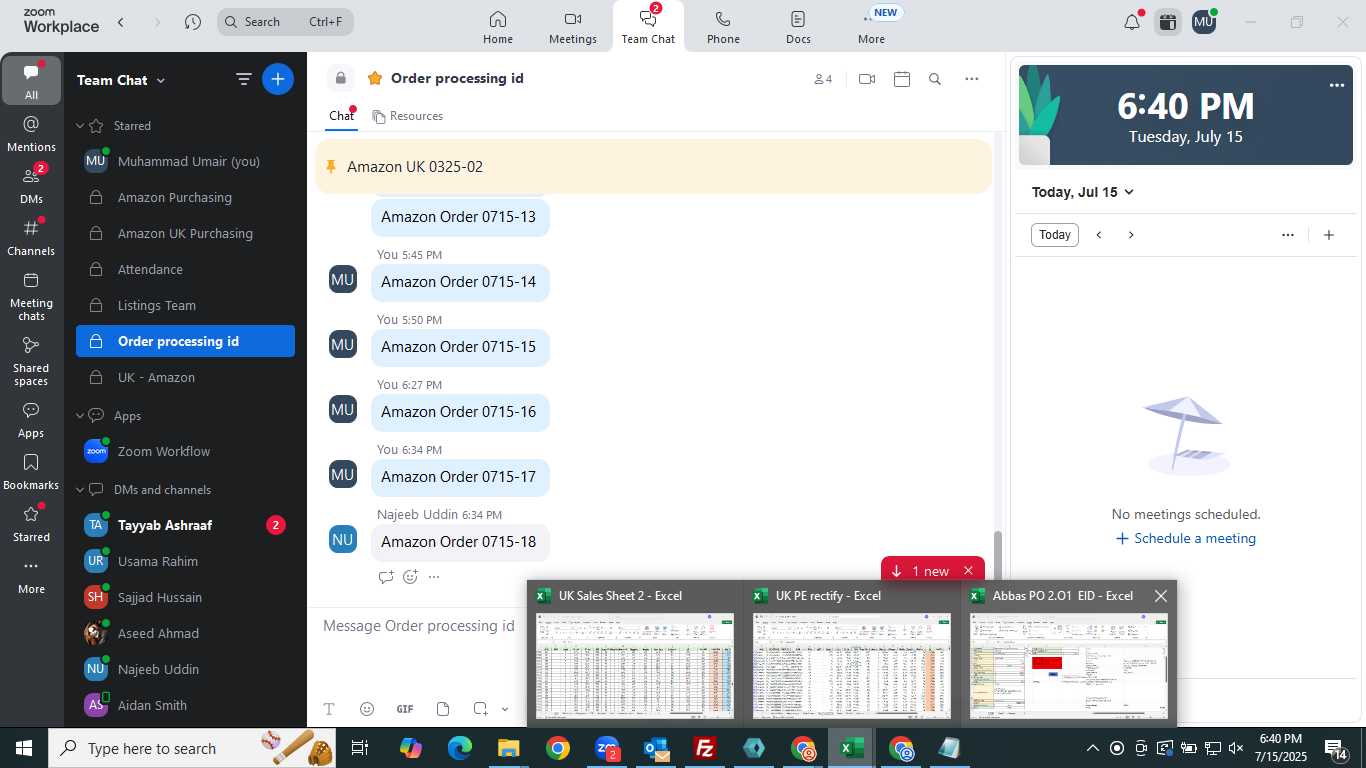Image resolution: width=1366 pixels, height=768 pixels.
Task: Open Amazon Purchasing channel
Action: click(x=185, y=197)
